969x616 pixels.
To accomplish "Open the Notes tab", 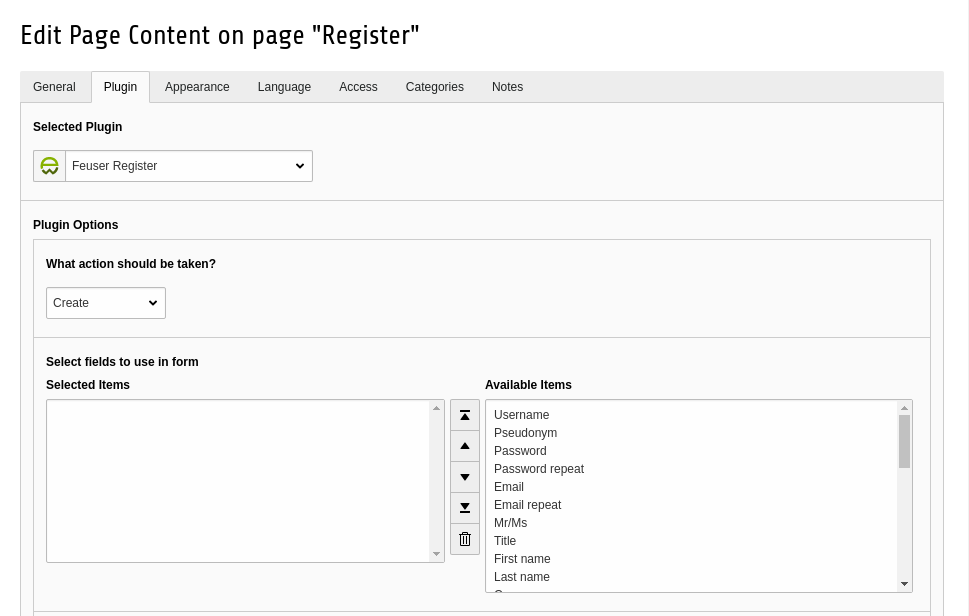I will tap(507, 87).
